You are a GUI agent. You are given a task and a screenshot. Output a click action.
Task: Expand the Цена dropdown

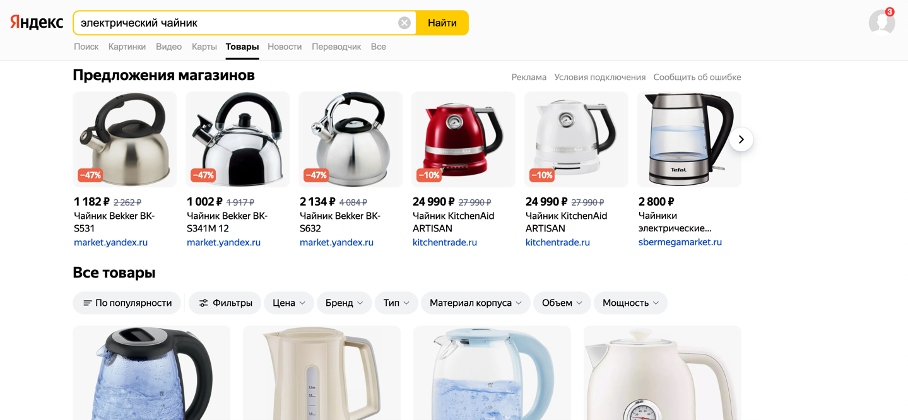[288, 303]
